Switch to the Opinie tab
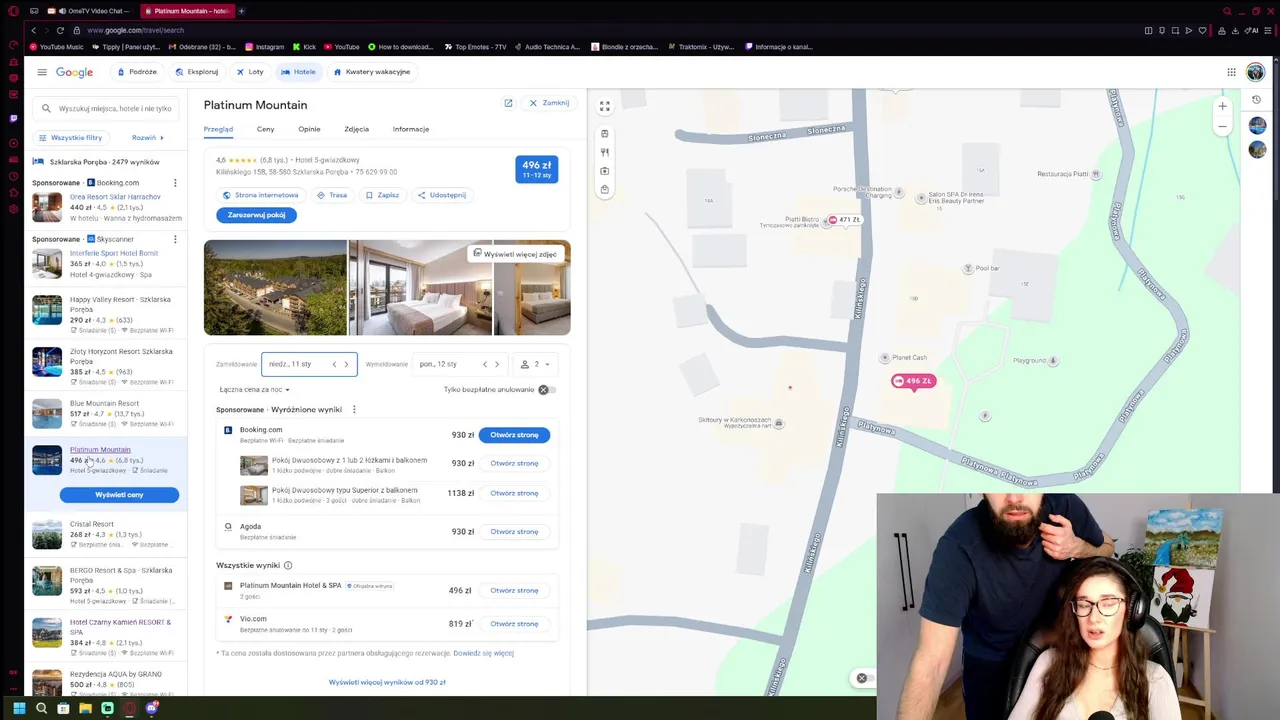Image resolution: width=1280 pixels, height=720 pixels. click(x=309, y=129)
